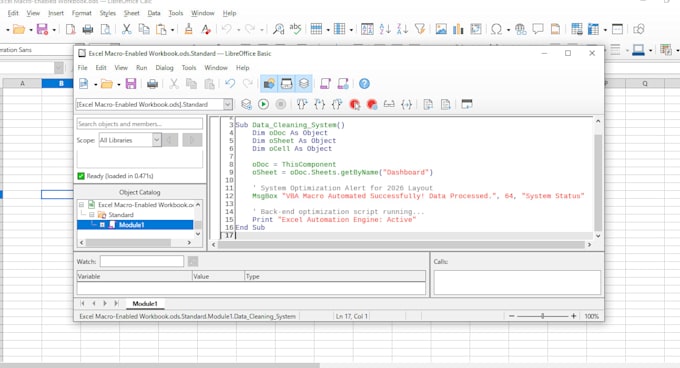Open the File menu in Basic IDE
Viewport: 680px width, 368px height.
[82, 68]
